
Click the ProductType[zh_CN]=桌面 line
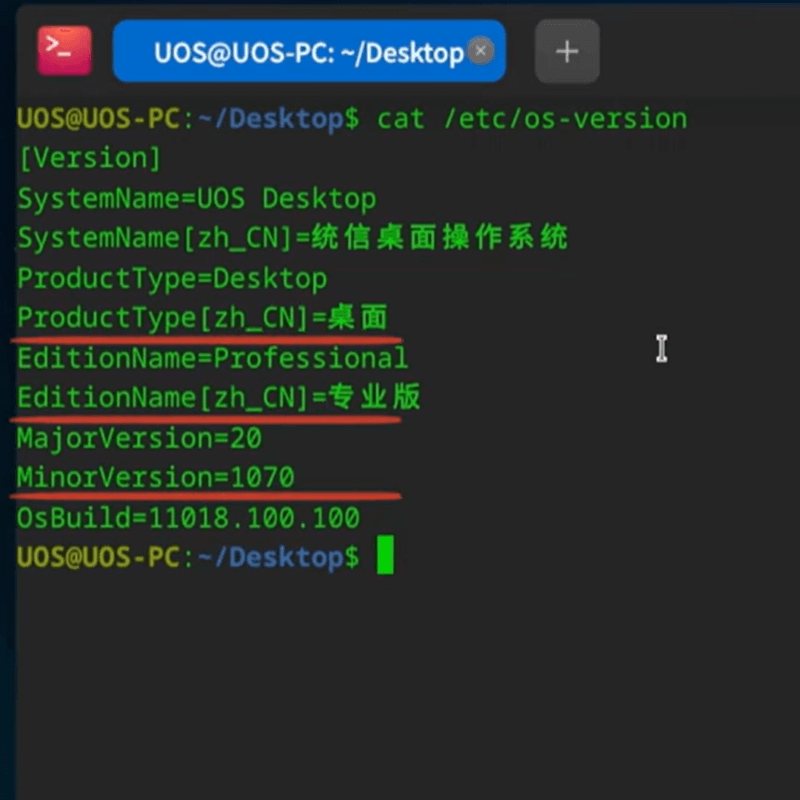pyautogui.click(x=203, y=318)
